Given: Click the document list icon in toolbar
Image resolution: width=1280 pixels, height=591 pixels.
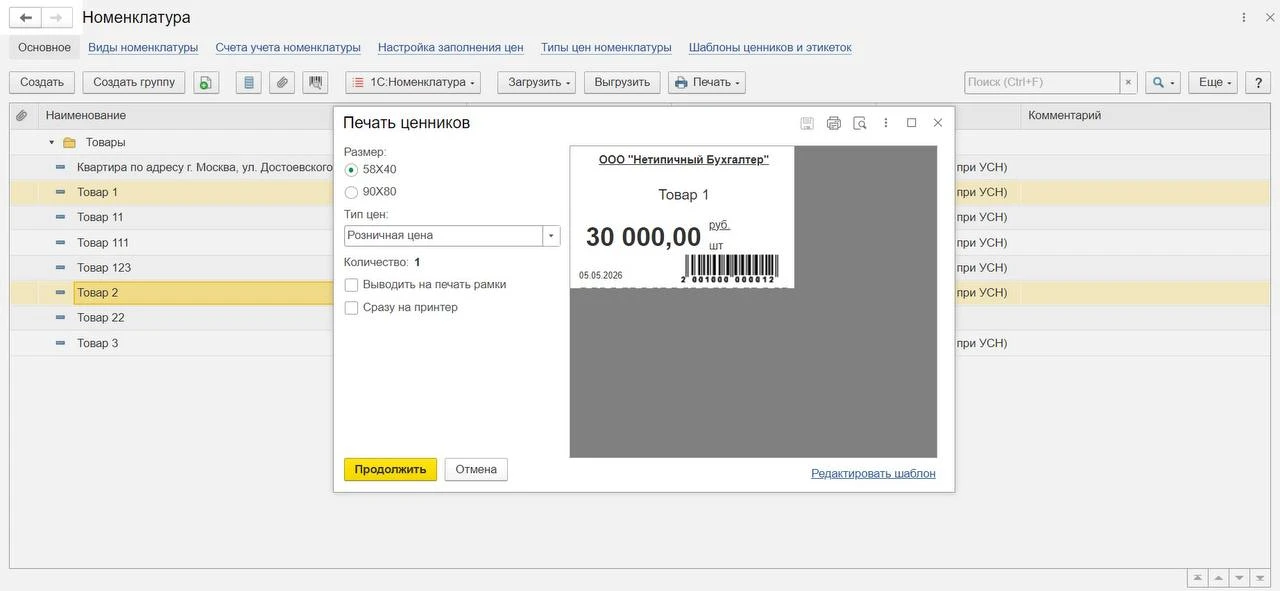Looking at the screenshot, I should click(249, 82).
